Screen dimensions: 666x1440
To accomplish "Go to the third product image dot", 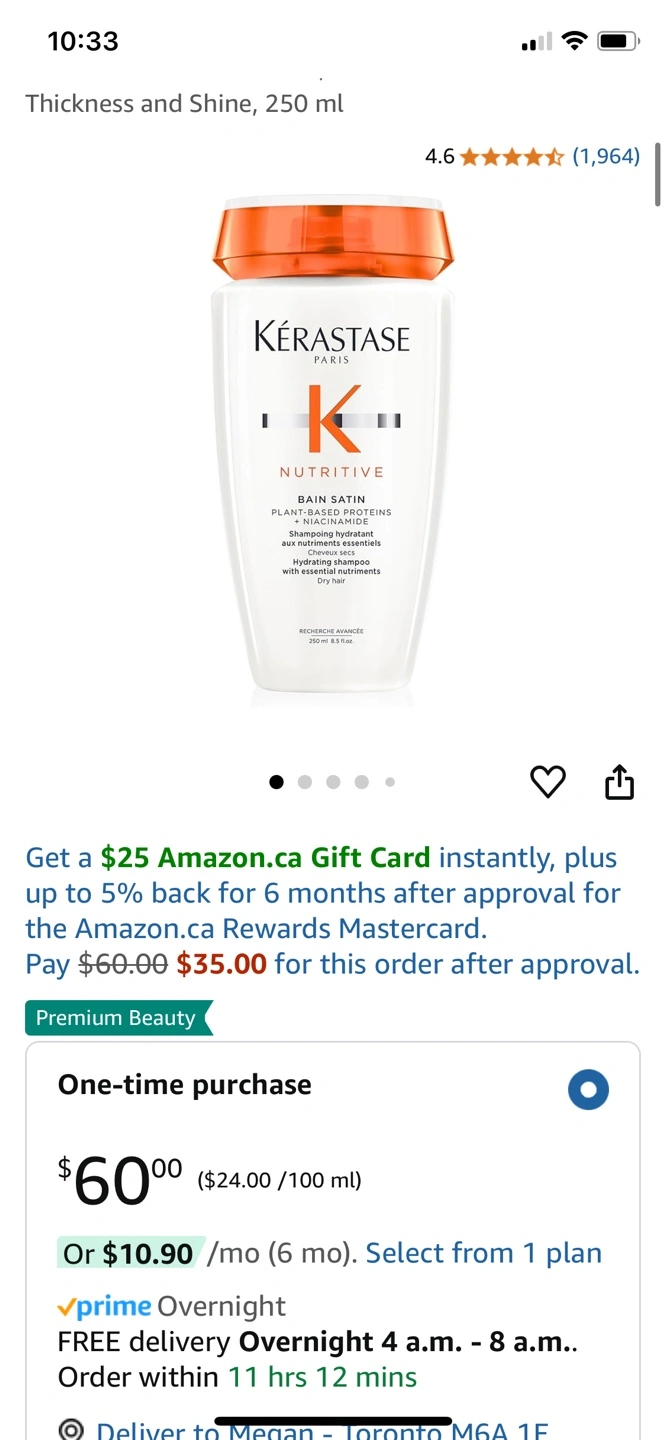I will point(333,782).
